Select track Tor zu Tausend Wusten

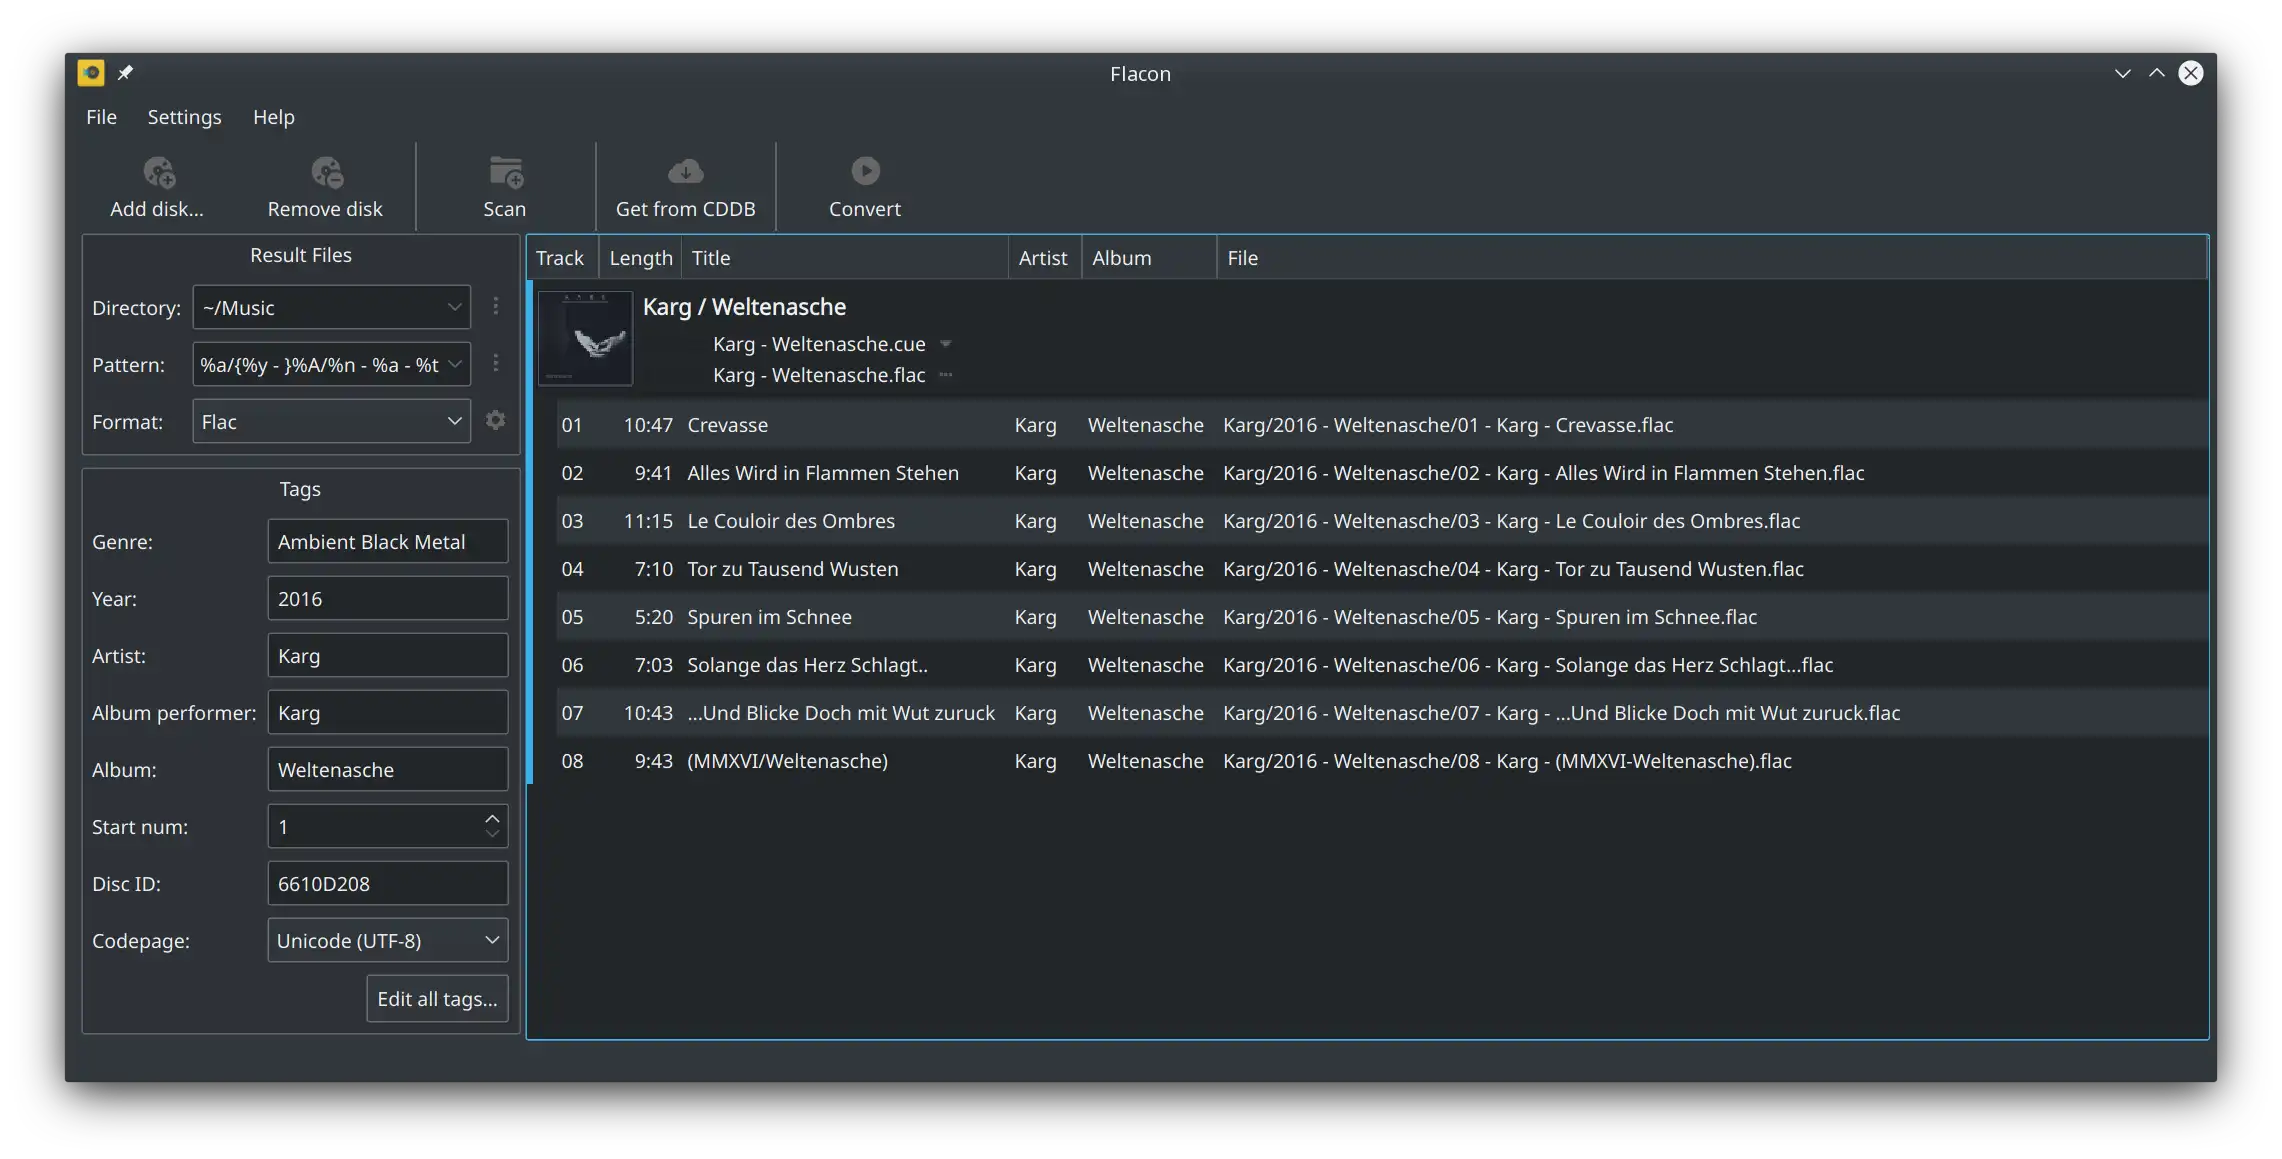(x=1382, y=569)
